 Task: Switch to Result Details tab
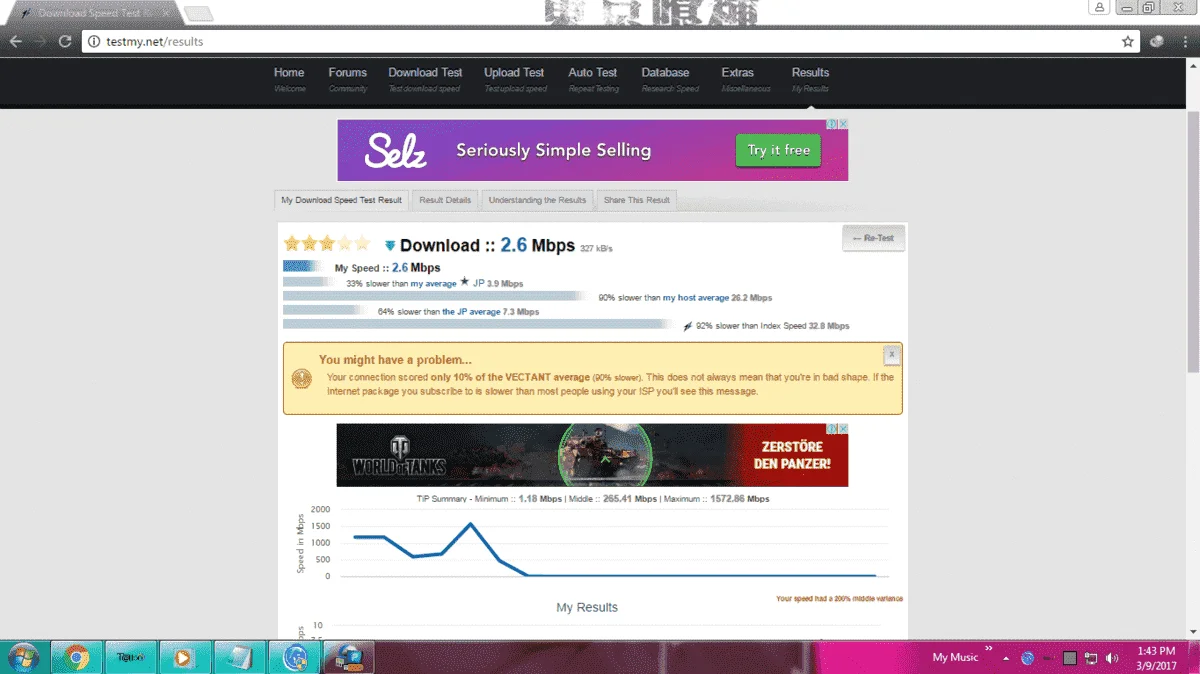(x=445, y=200)
